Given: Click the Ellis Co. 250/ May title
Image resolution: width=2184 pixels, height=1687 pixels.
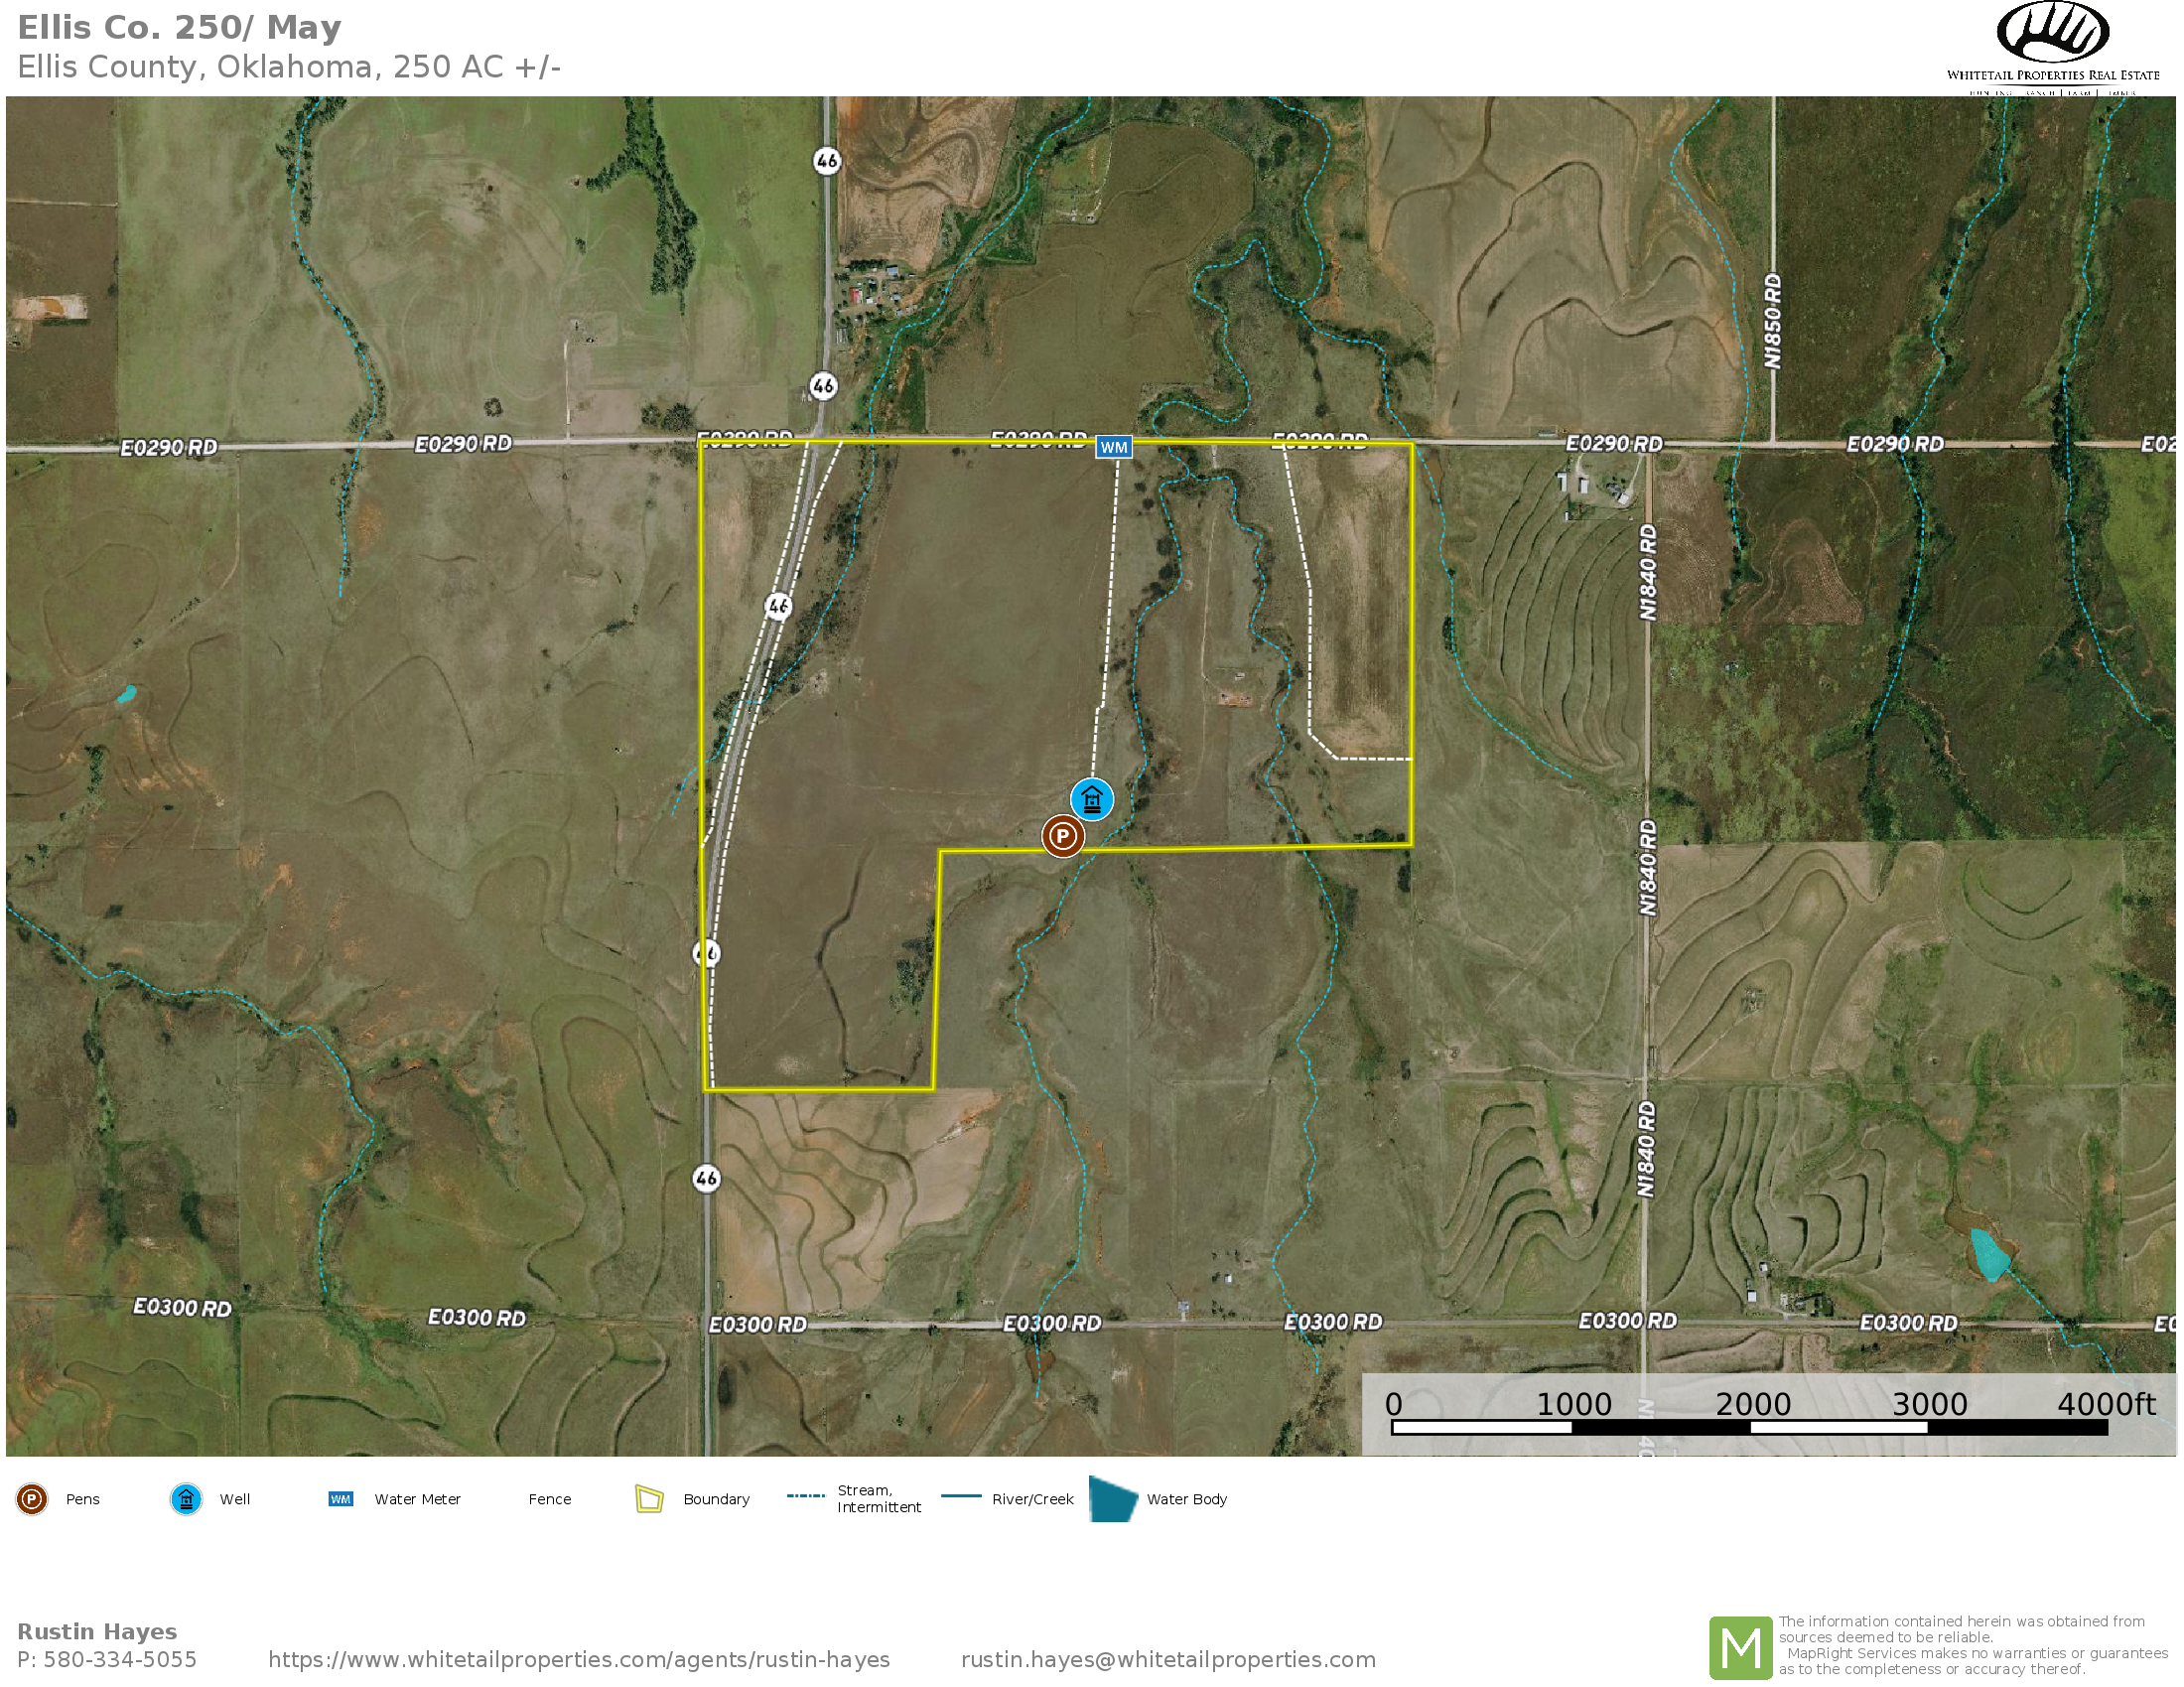Looking at the screenshot, I should pos(180,27).
